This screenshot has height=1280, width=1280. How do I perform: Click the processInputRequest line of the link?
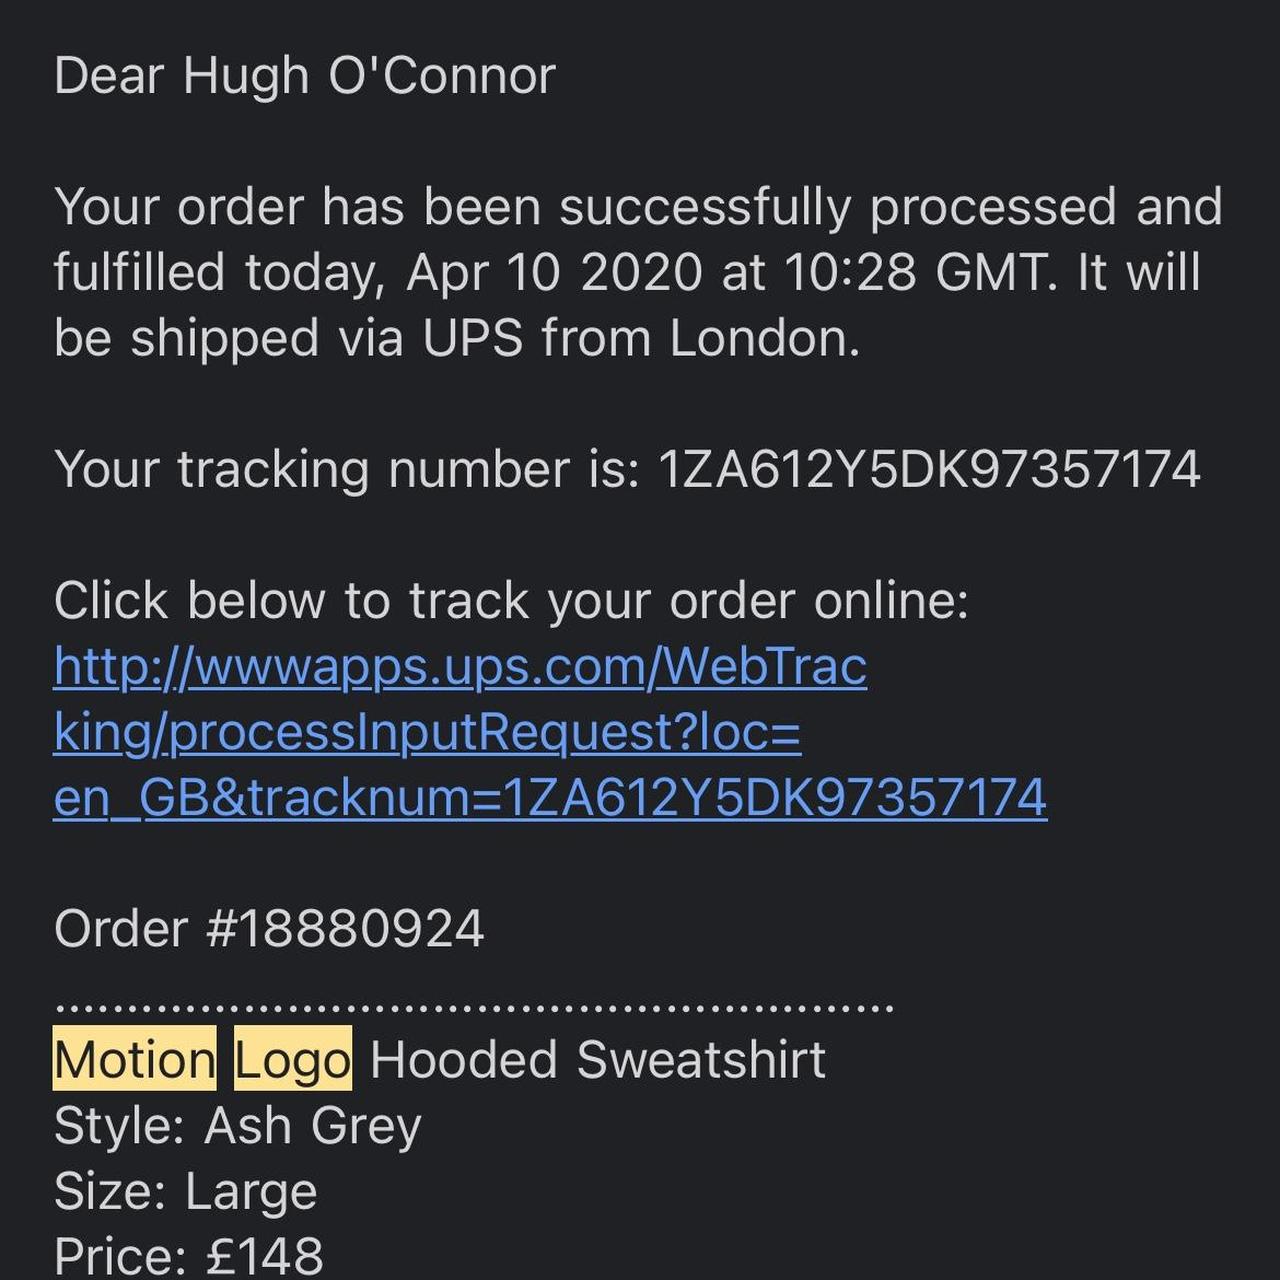[x=427, y=732]
